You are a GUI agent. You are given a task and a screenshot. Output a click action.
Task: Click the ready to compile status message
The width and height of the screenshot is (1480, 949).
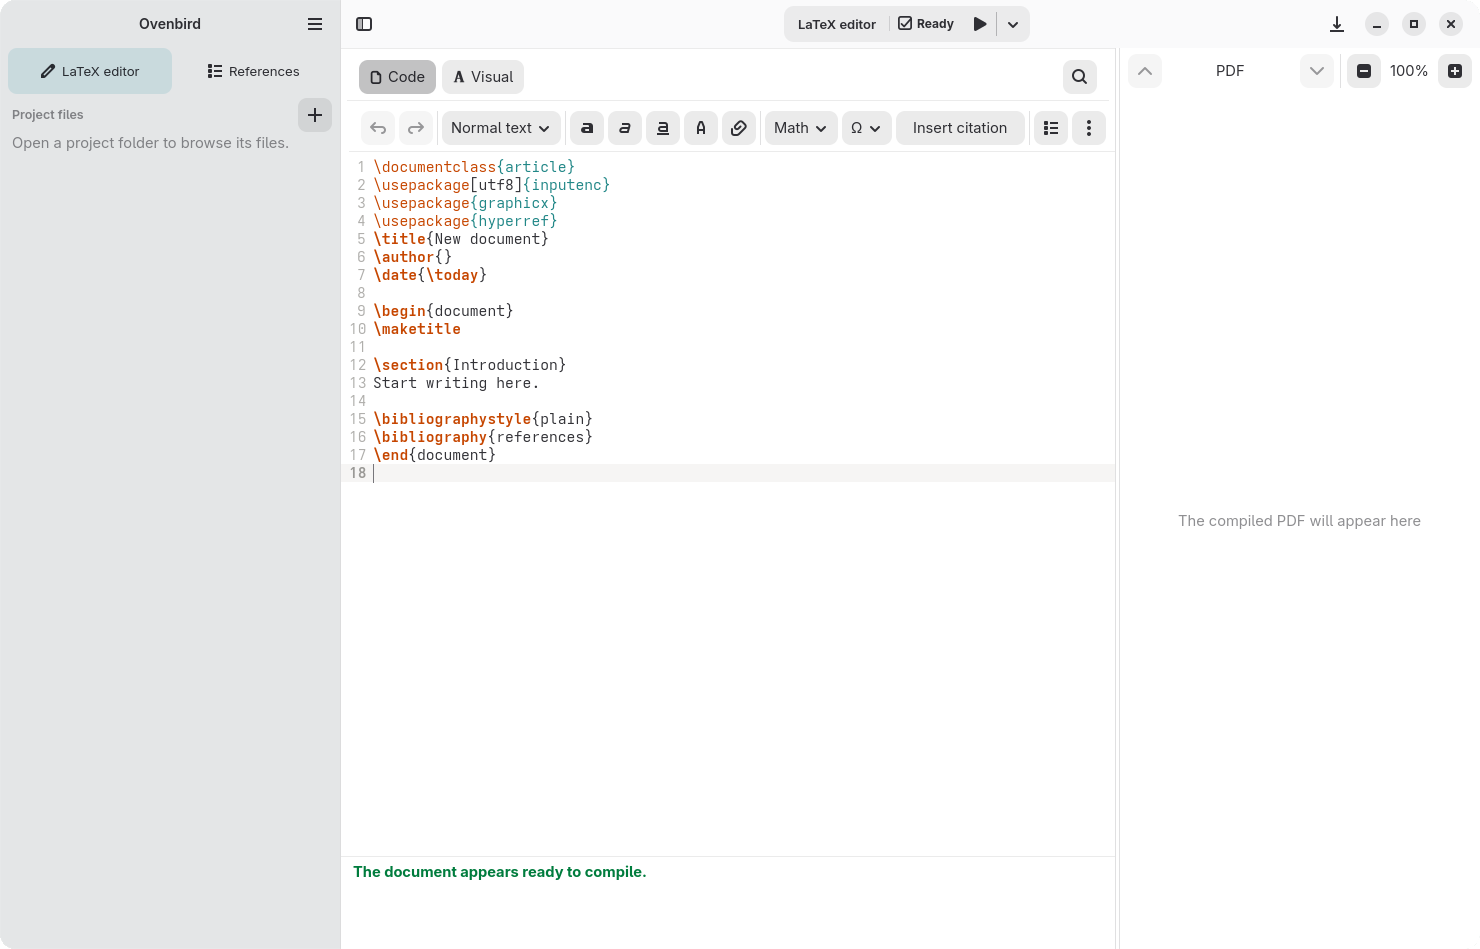click(x=500, y=872)
